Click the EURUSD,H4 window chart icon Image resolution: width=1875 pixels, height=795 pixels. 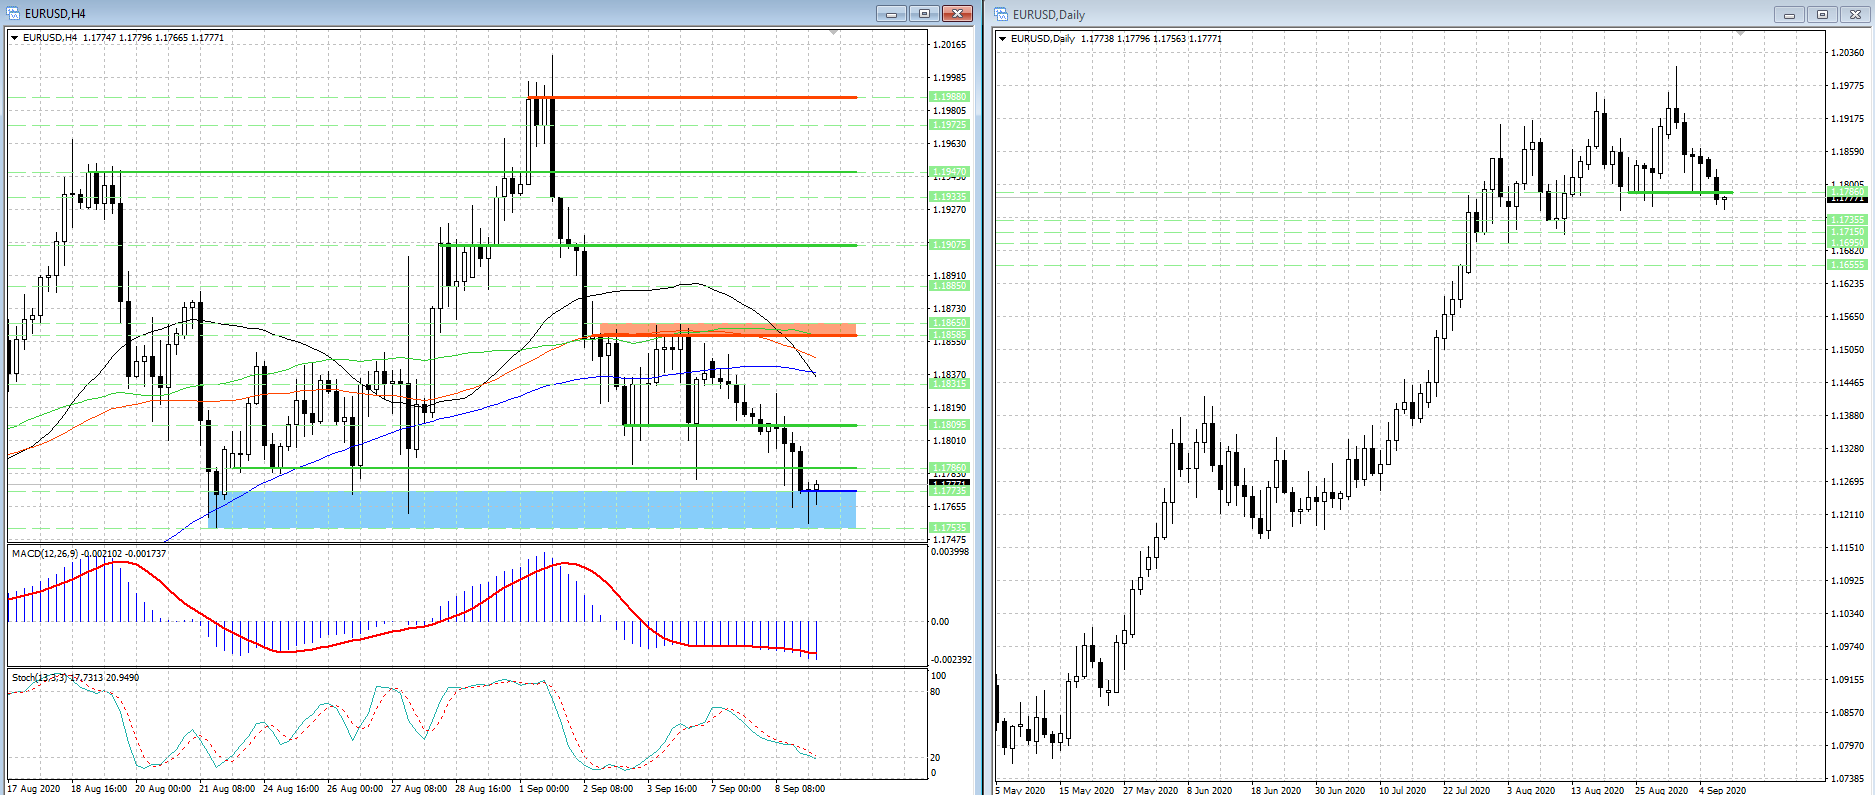13,13
